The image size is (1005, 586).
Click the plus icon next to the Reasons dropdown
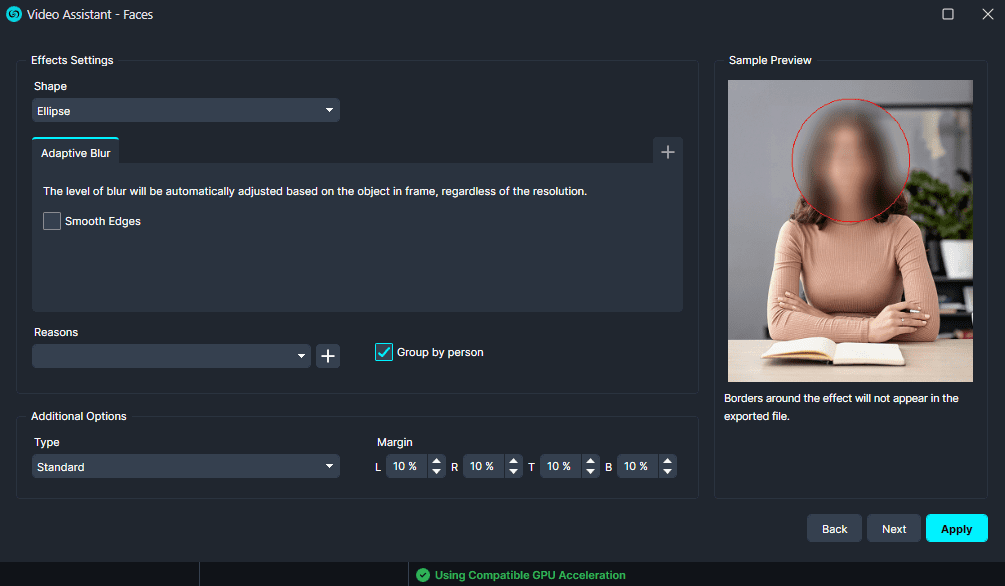point(327,355)
